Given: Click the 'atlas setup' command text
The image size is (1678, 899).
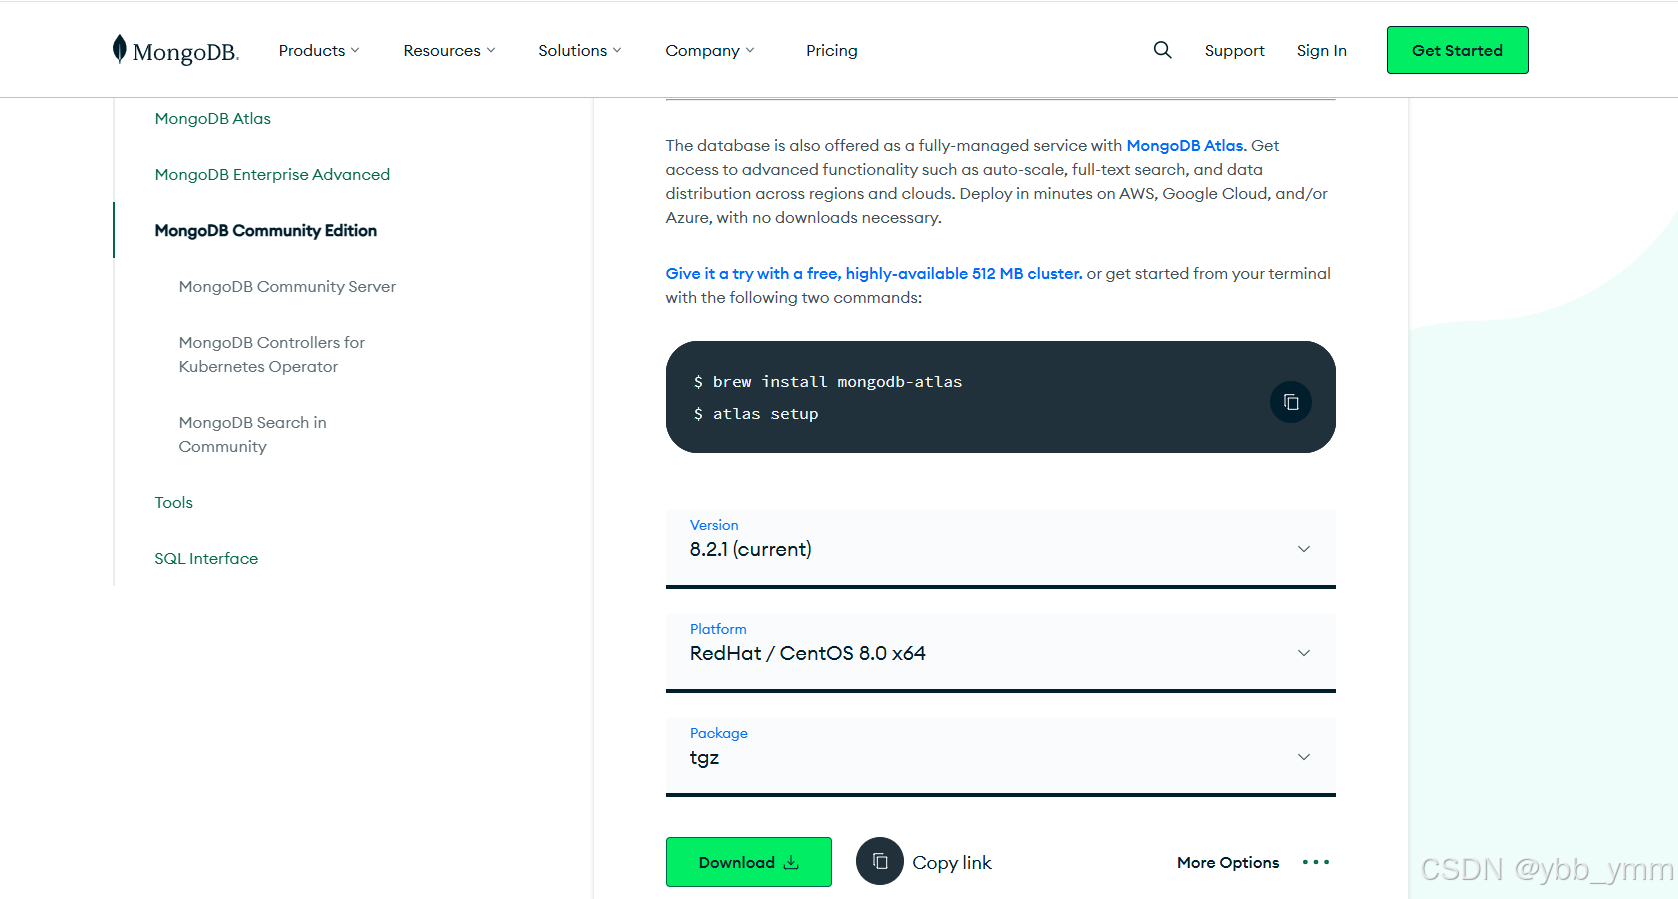Looking at the screenshot, I should click(x=765, y=414).
